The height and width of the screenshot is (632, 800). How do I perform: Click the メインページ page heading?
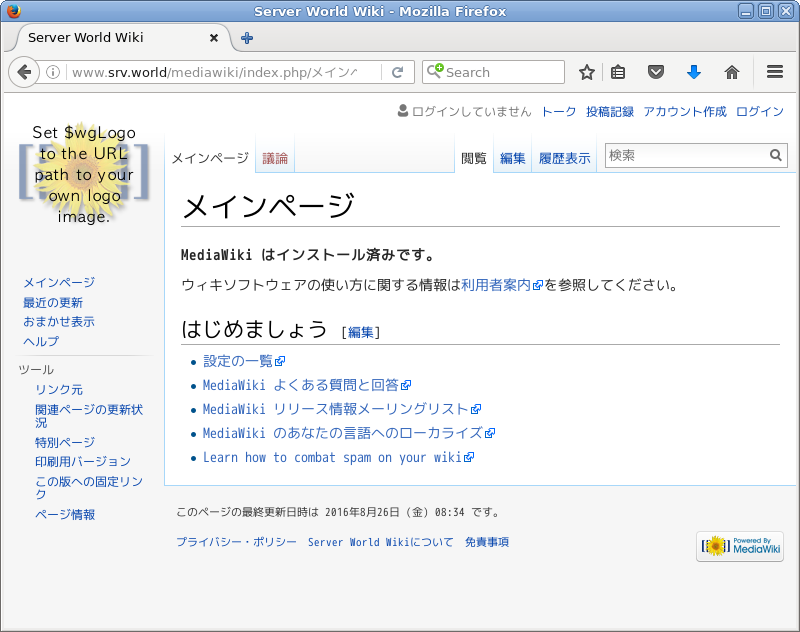pyautogui.click(x=268, y=205)
